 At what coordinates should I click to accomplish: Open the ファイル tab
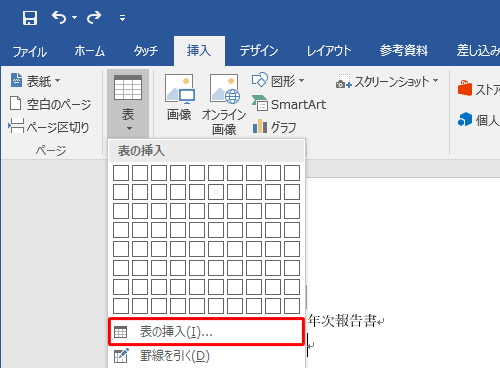[30, 51]
